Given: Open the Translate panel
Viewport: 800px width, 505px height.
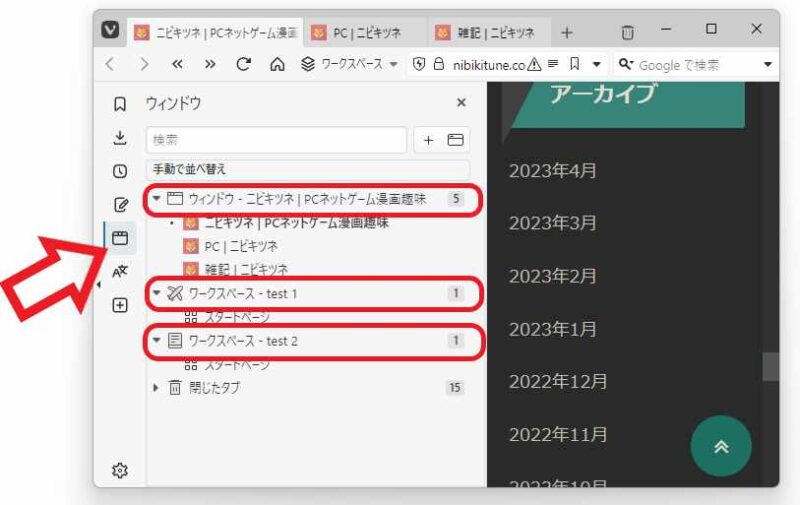Looking at the screenshot, I should [119, 271].
